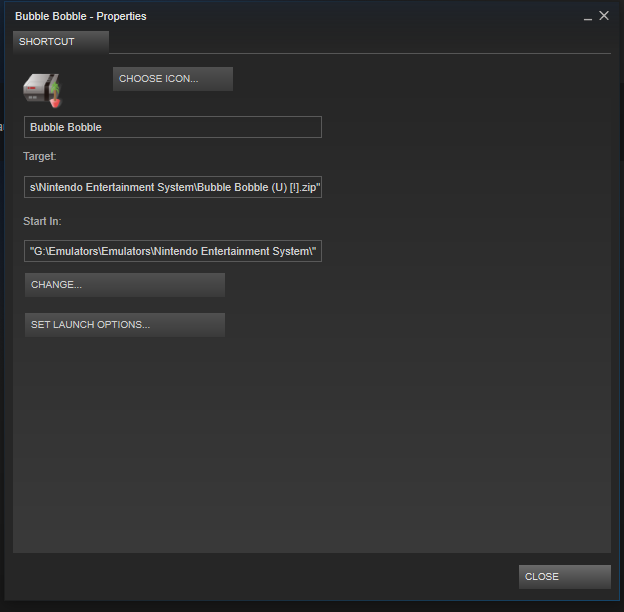Image resolution: width=624 pixels, height=612 pixels.
Task: Click into the Start In directory field
Action: (x=172, y=251)
